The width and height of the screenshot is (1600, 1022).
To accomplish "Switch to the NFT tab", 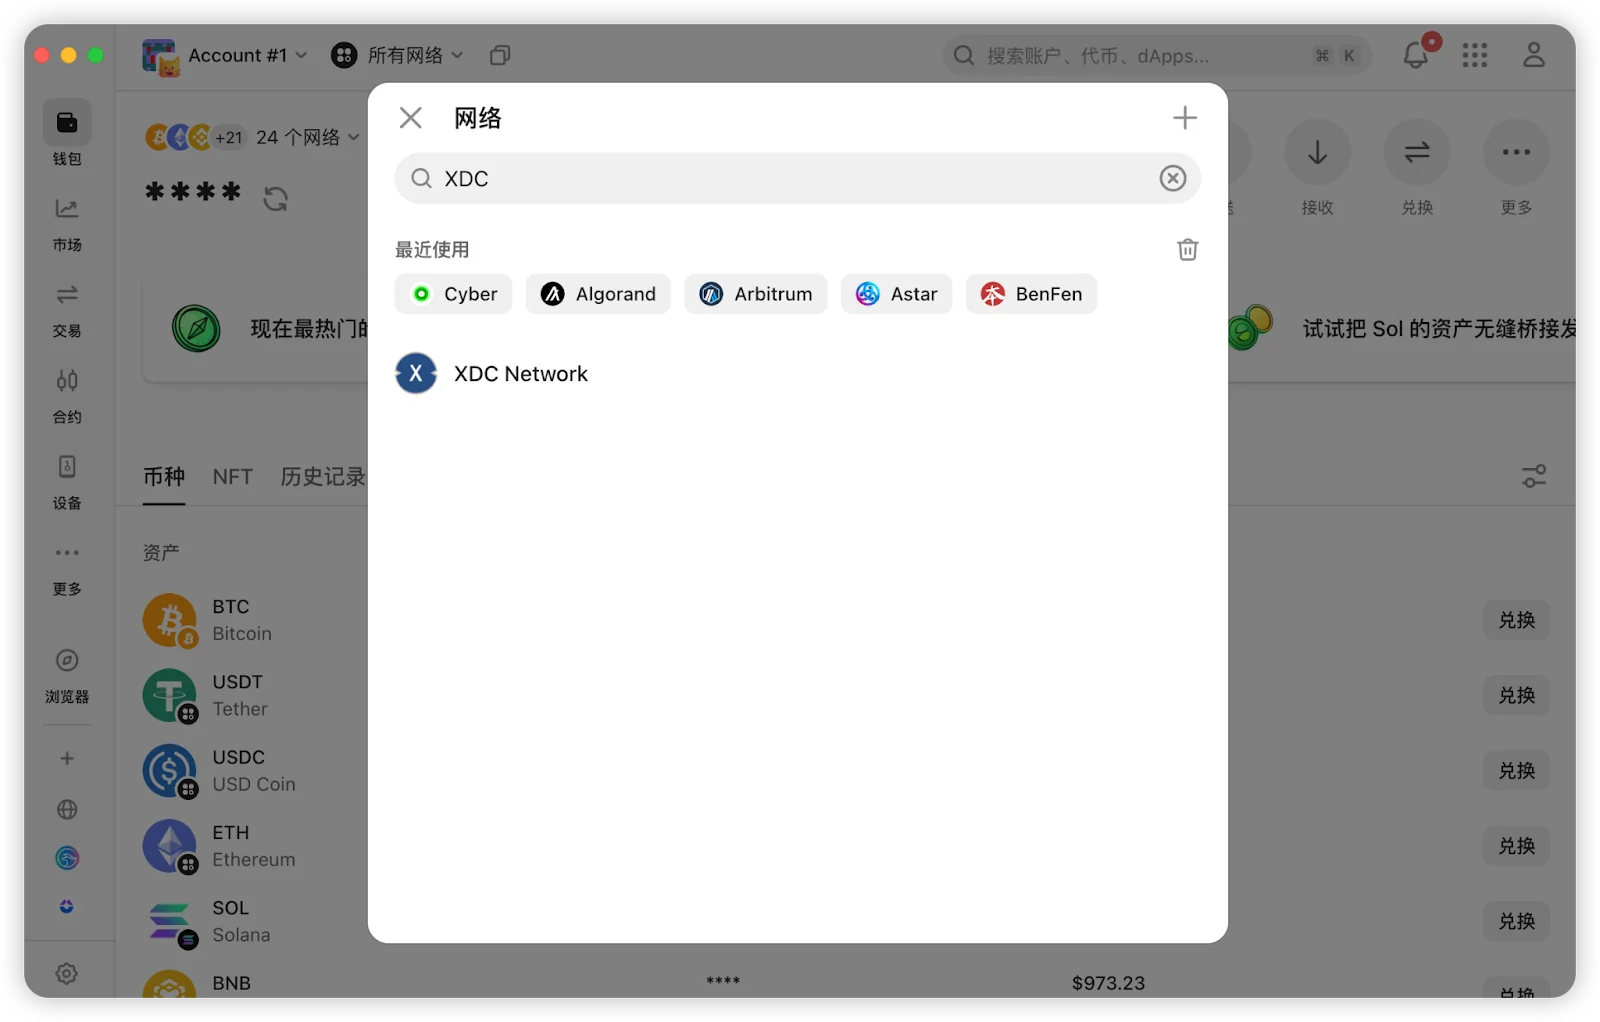I will [232, 477].
